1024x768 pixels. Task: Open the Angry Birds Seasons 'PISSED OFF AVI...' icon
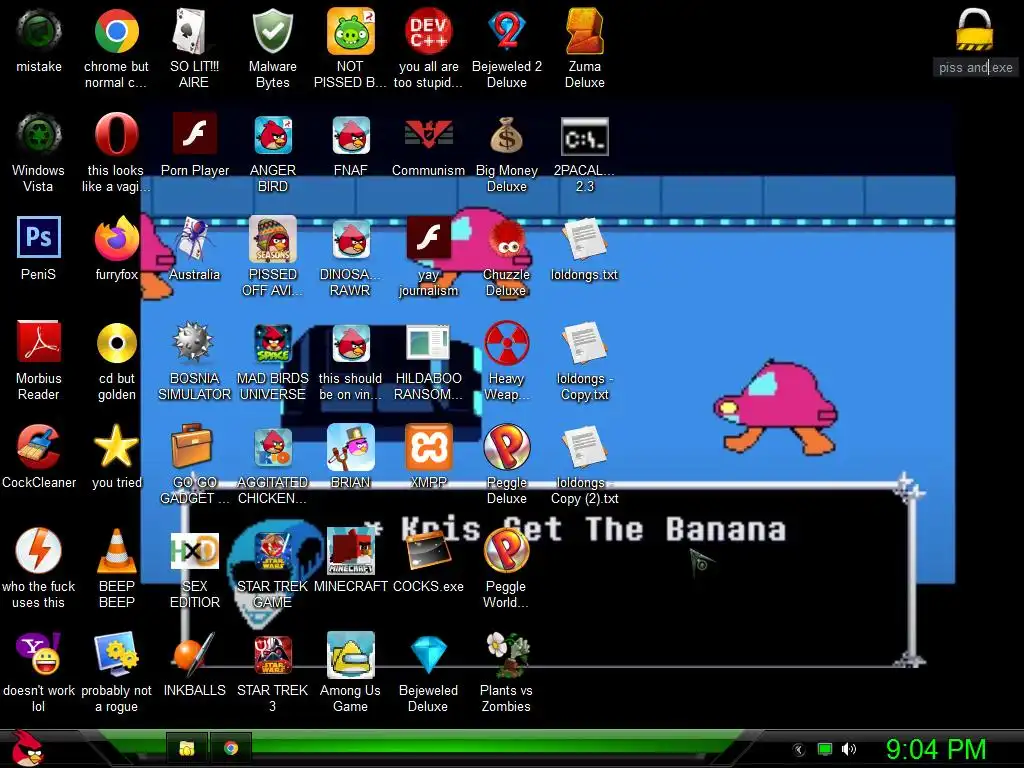pyautogui.click(x=272, y=239)
